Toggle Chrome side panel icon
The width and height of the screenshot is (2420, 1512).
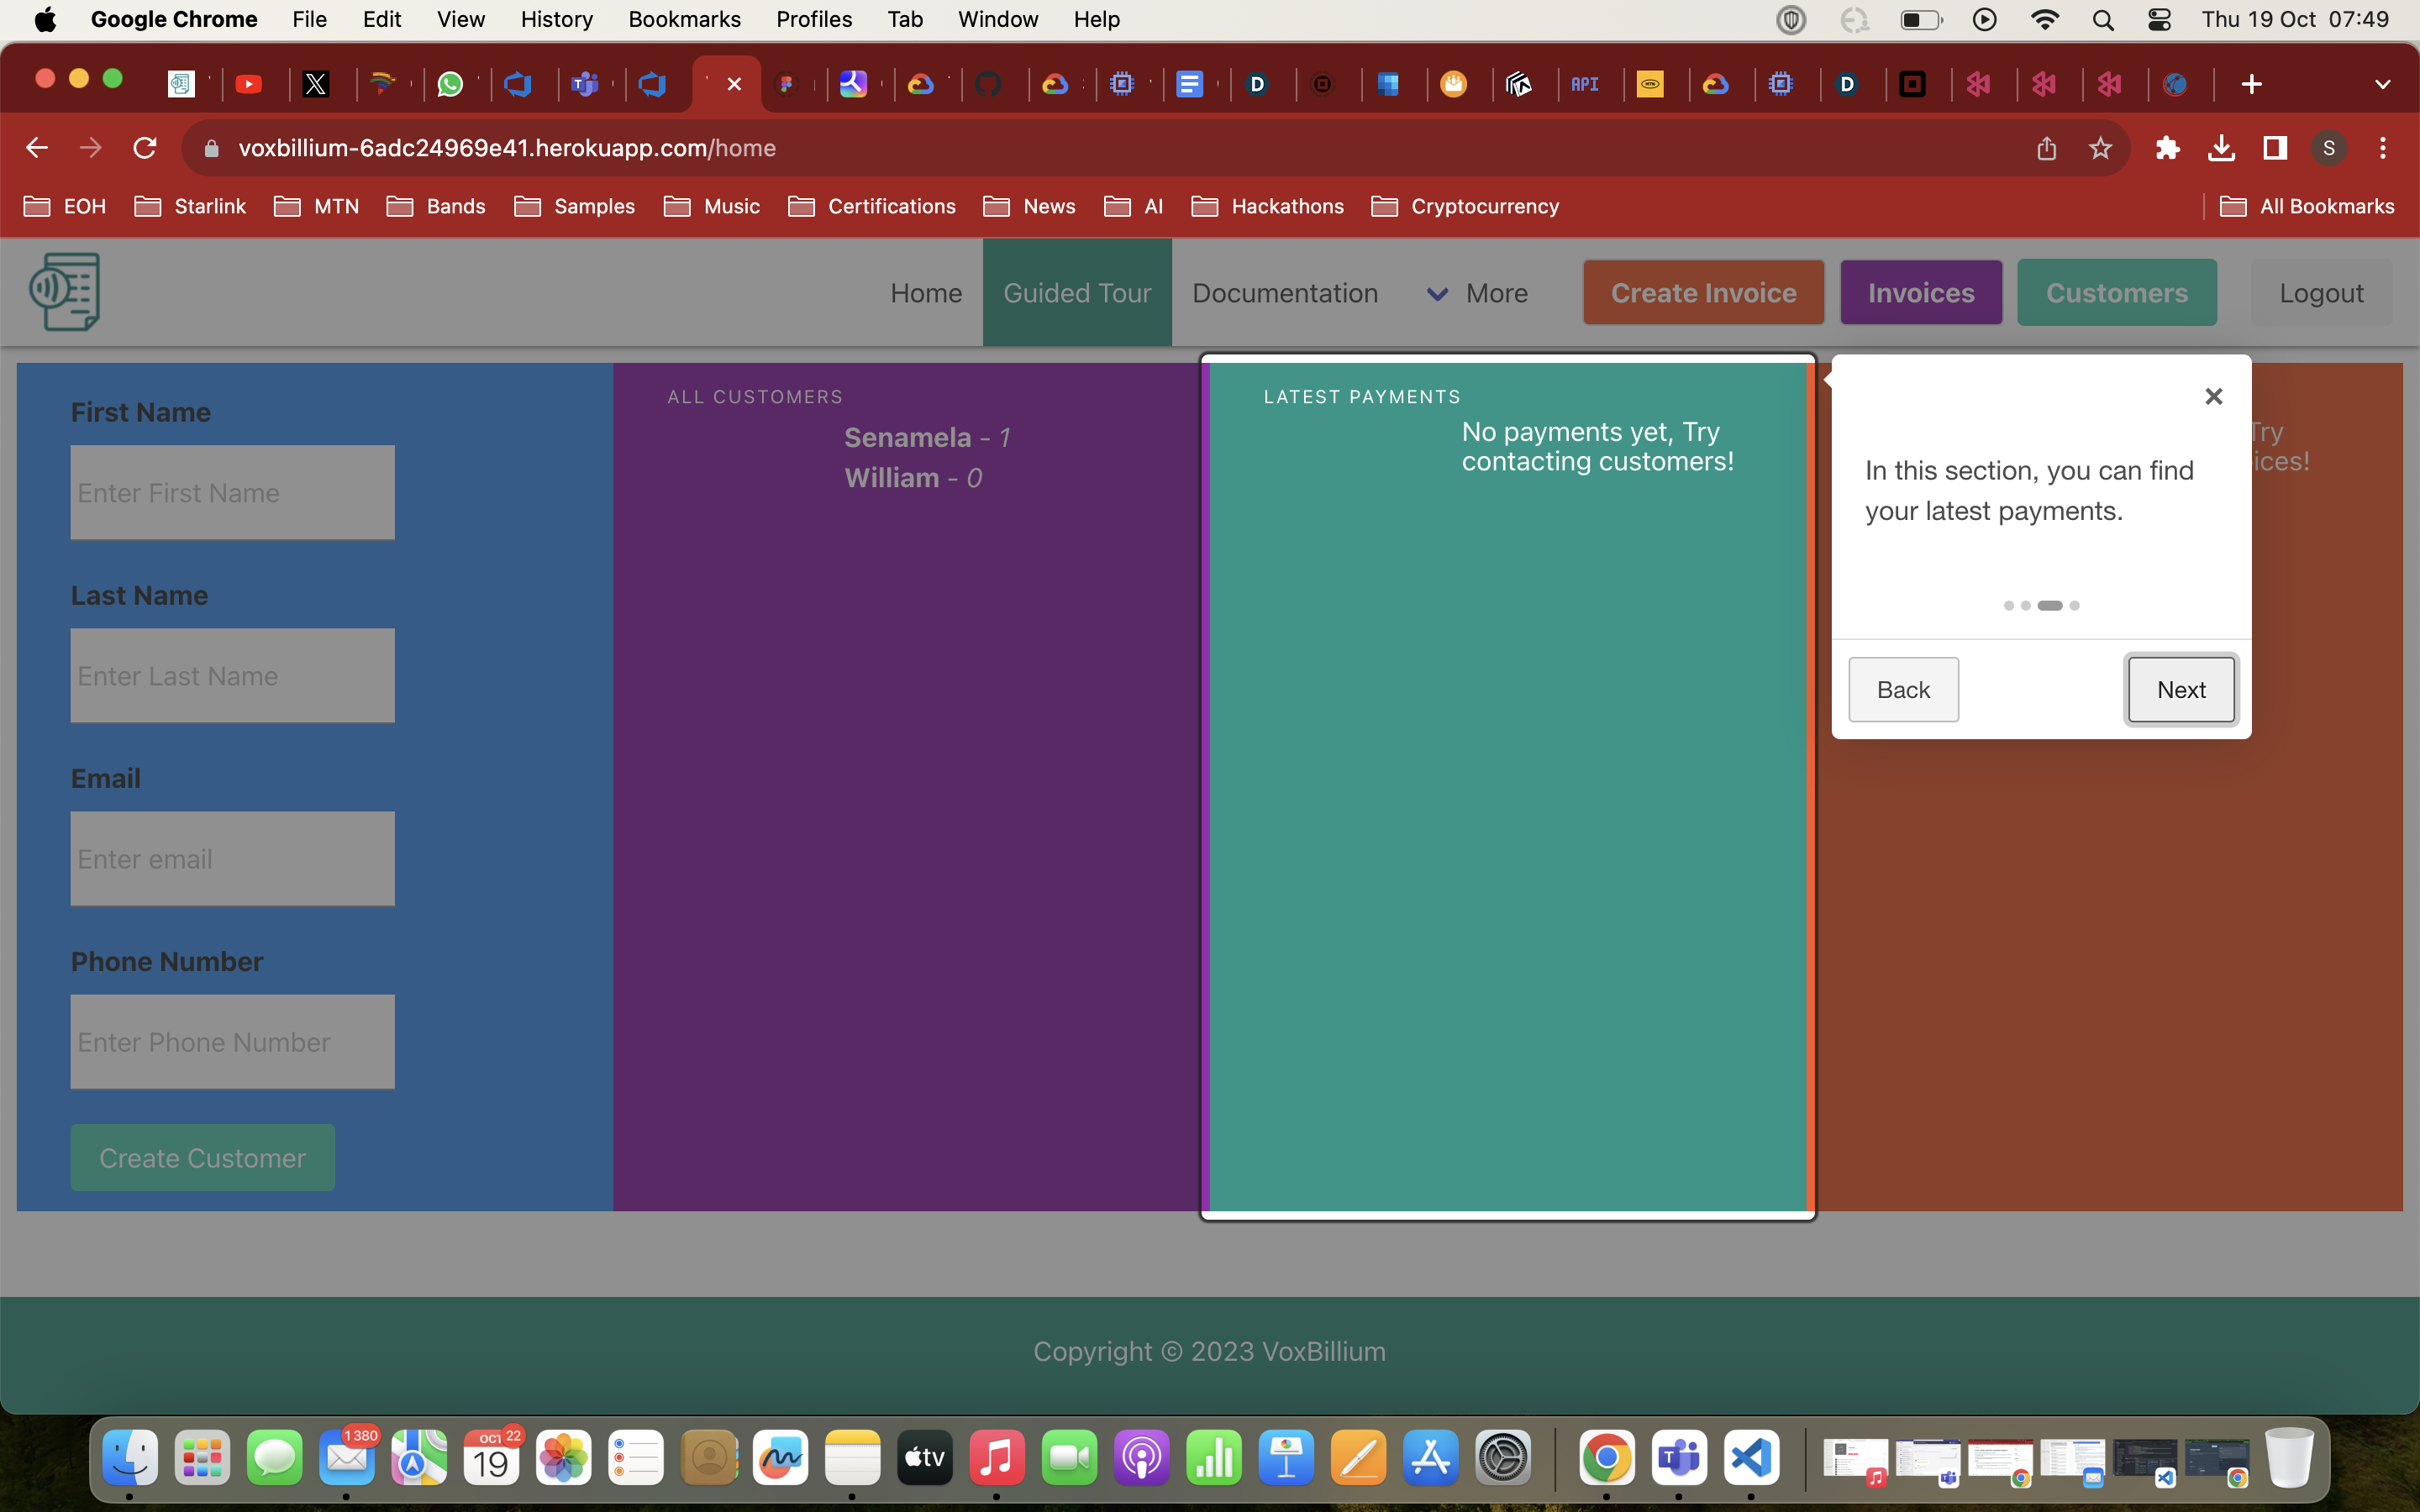point(2275,148)
